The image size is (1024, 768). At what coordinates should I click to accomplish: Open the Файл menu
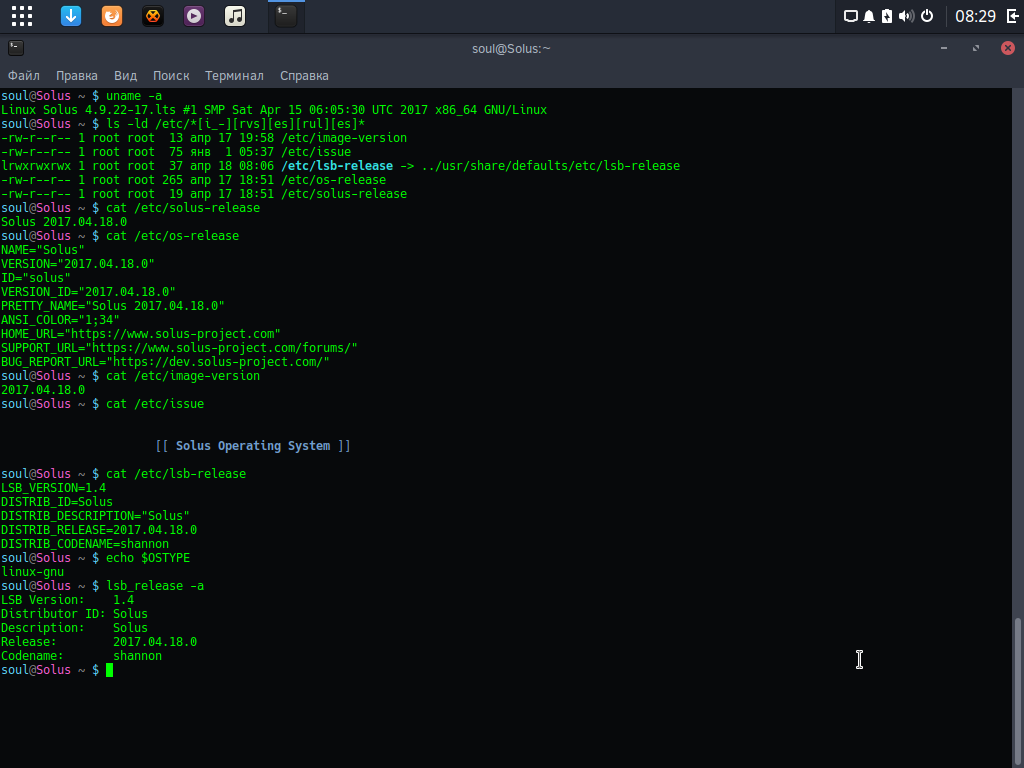point(24,76)
